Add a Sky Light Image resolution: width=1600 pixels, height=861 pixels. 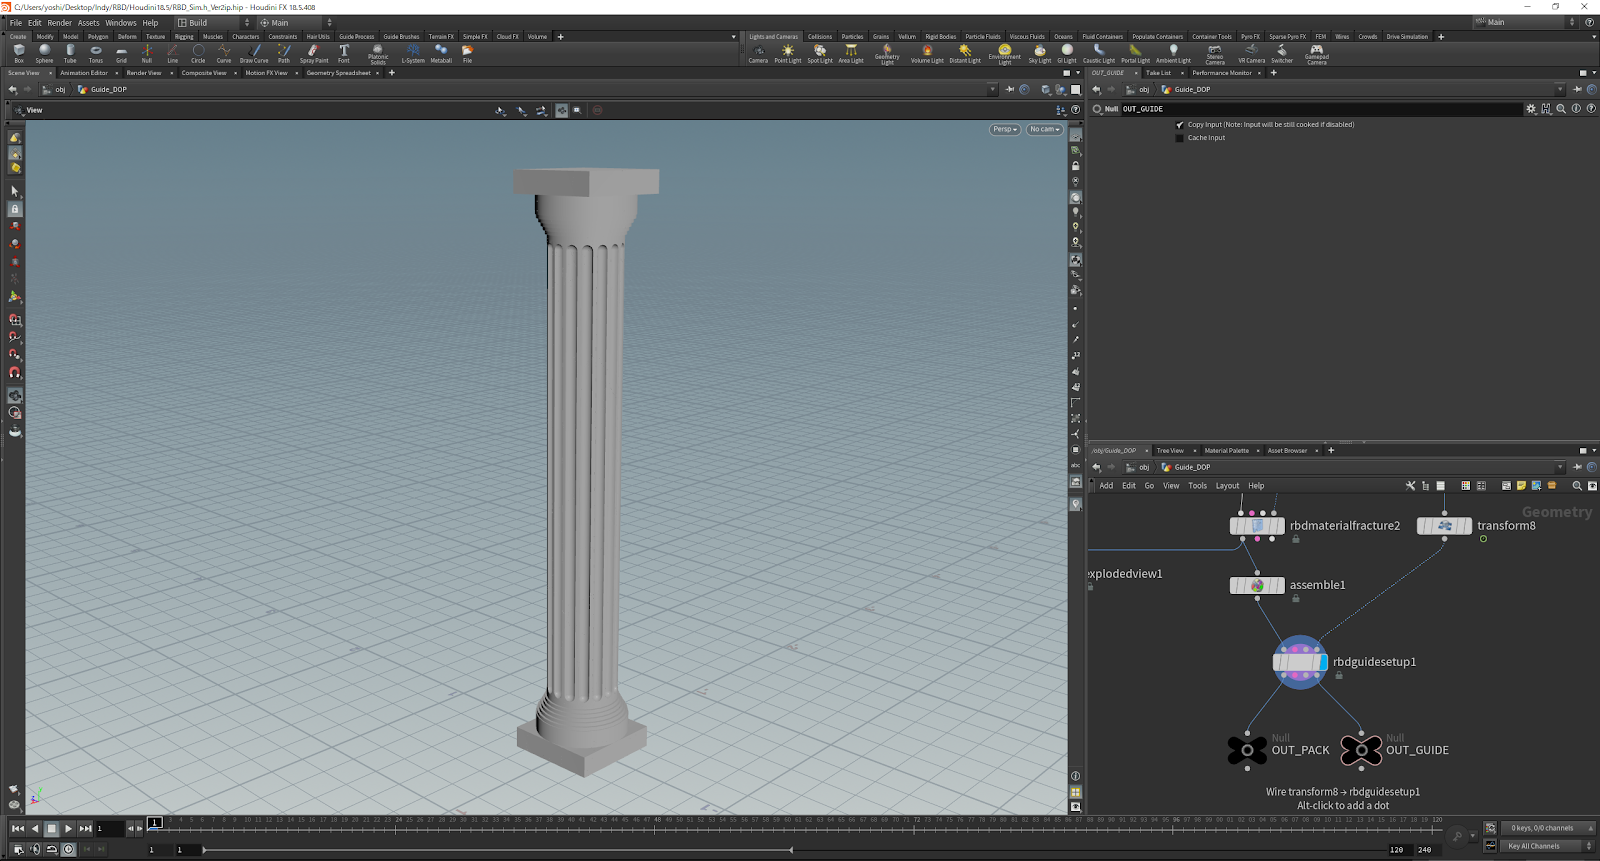click(1040, 53)
